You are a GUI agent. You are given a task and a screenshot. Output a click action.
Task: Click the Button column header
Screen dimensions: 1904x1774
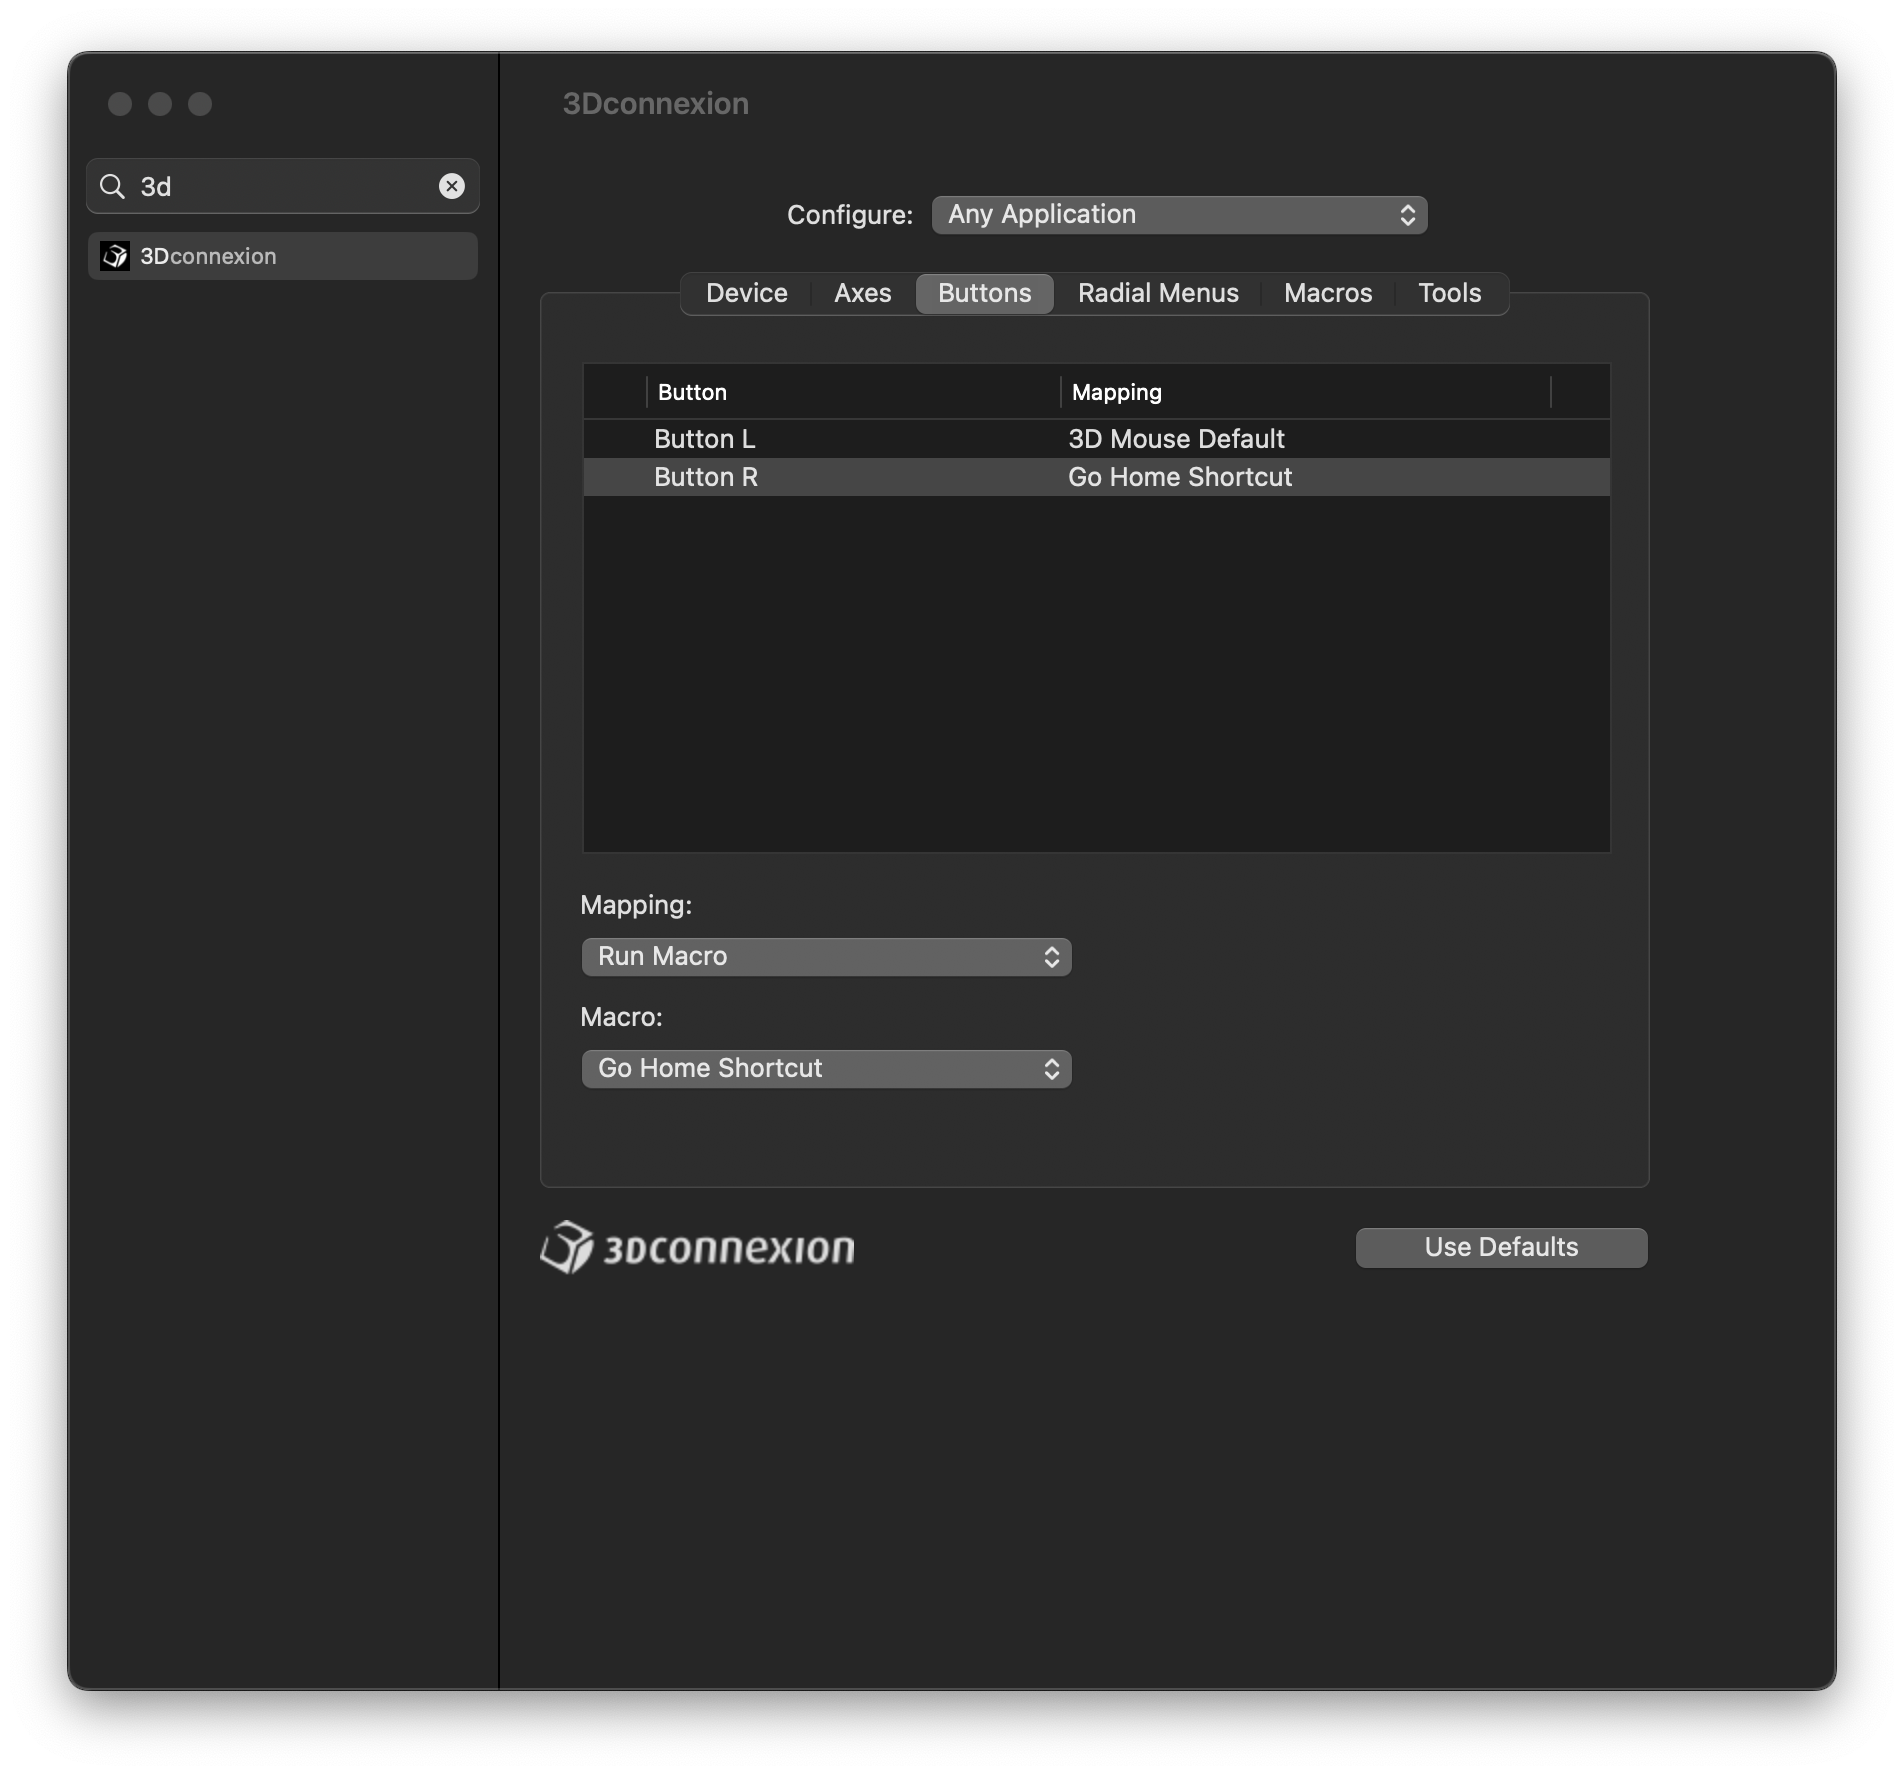853,392
